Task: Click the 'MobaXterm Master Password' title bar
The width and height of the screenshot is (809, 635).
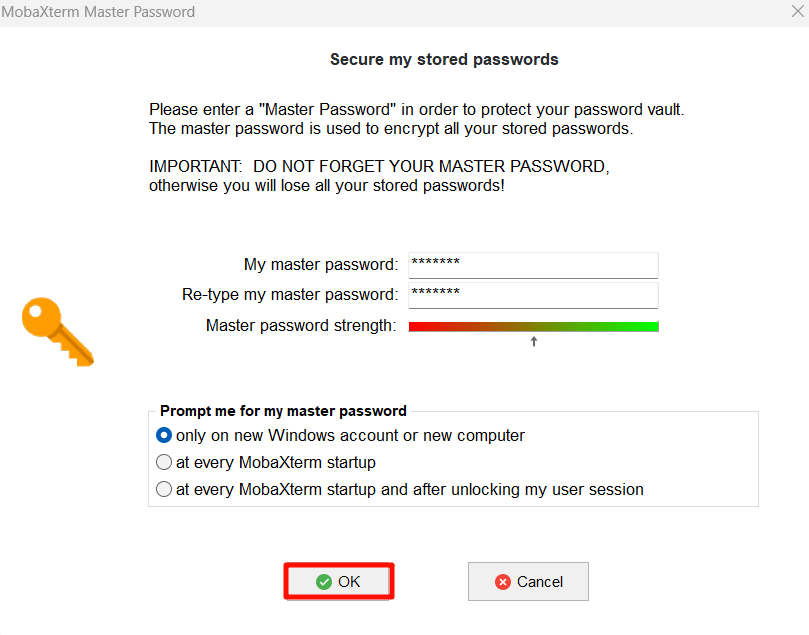Action: point(98,11)
